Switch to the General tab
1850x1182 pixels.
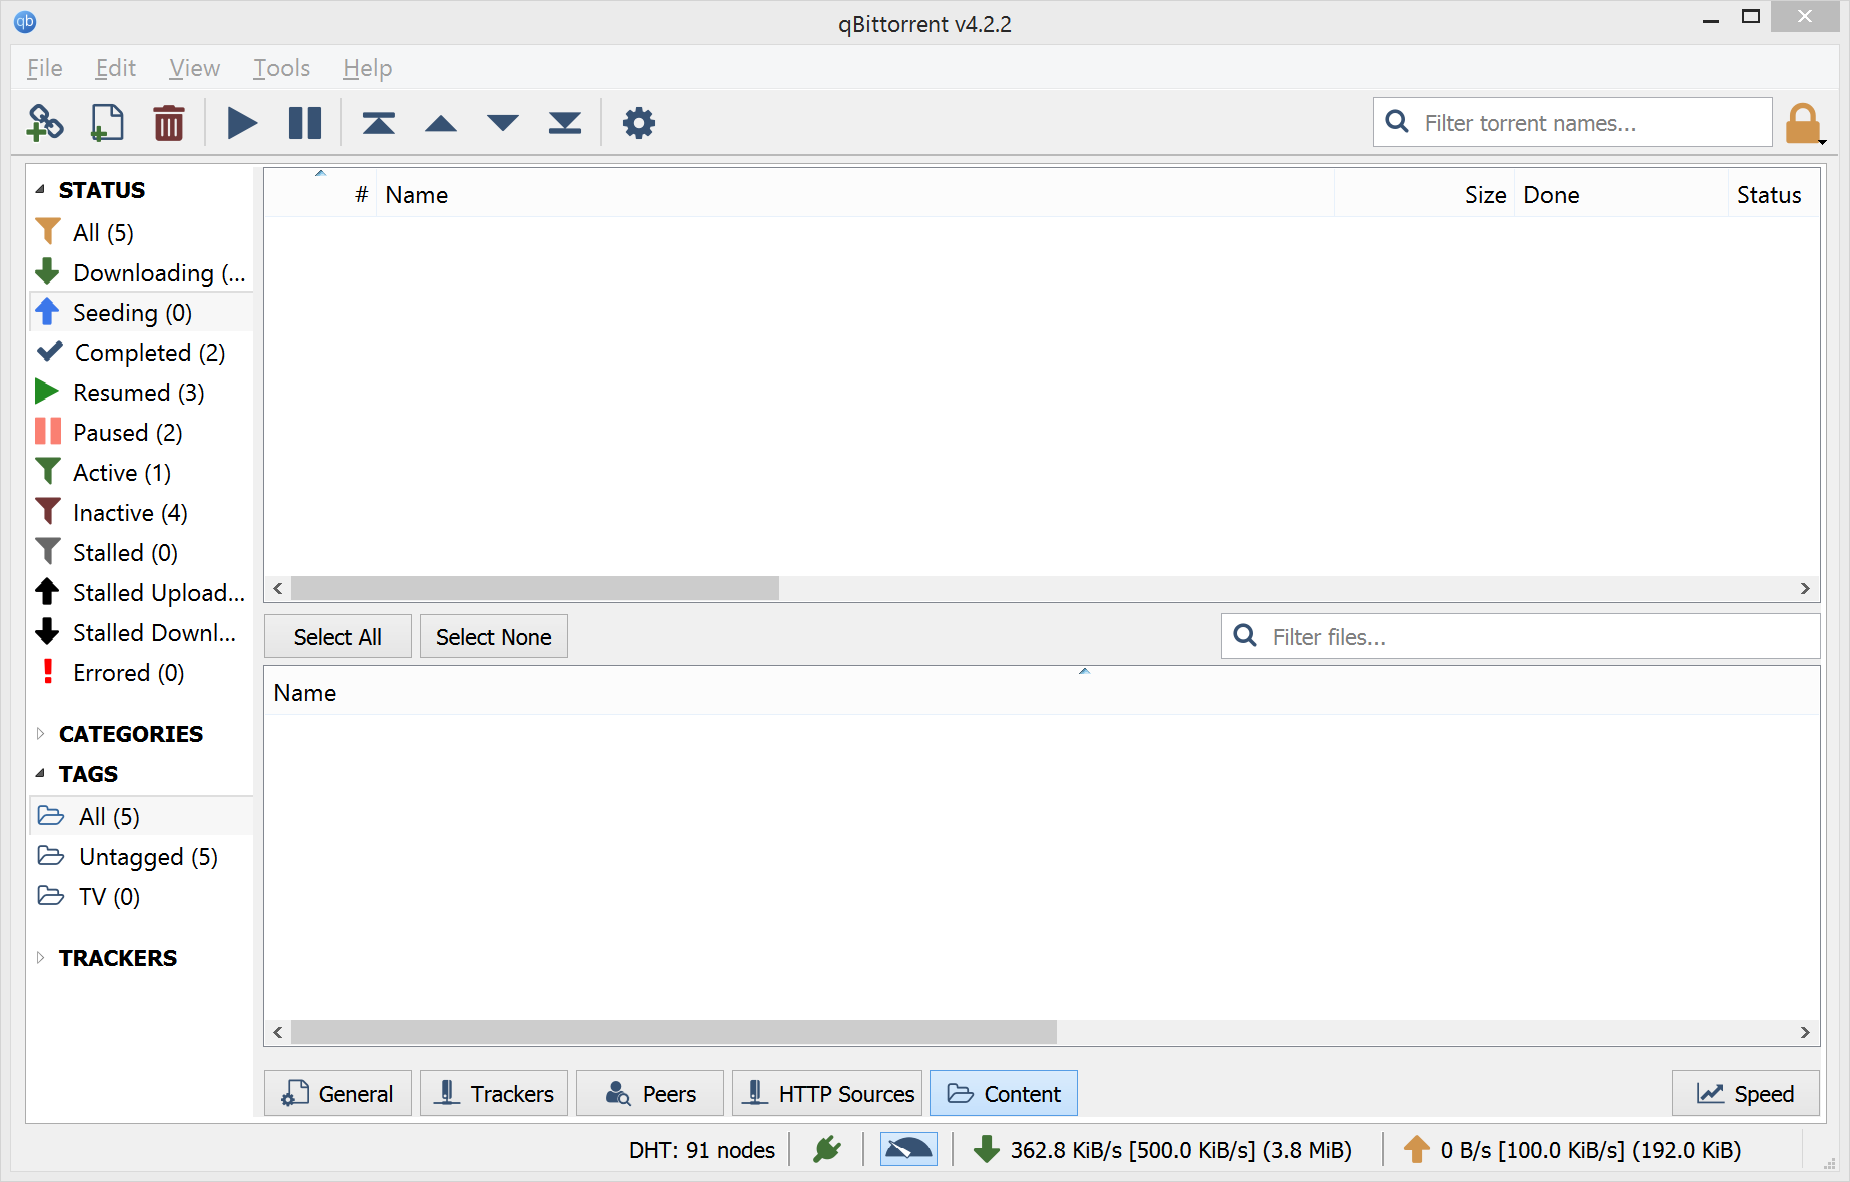tap(338, 1093)
